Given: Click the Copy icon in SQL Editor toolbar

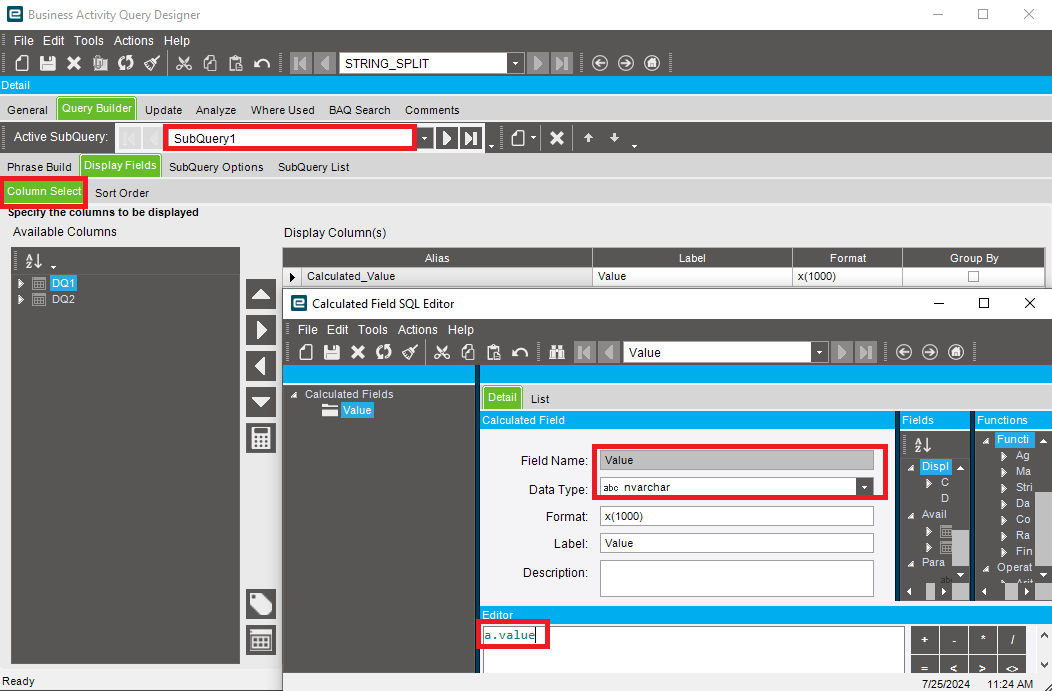Looking at the screenshot, I should point(468,352).
